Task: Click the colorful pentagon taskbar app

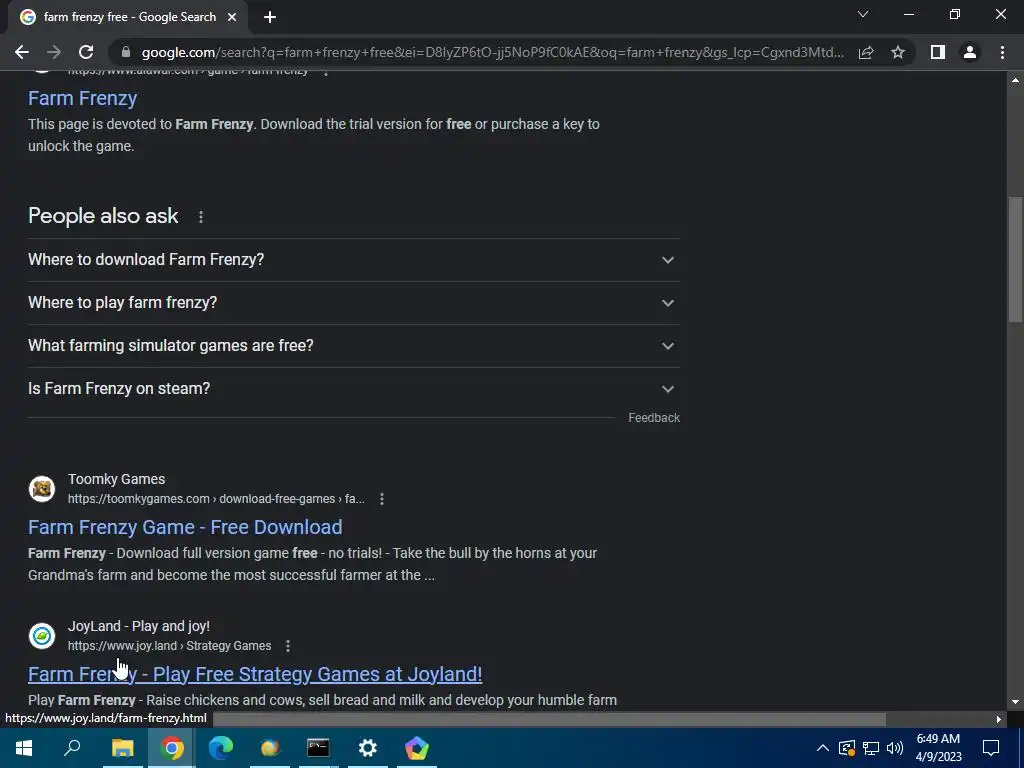Action: 417,748
